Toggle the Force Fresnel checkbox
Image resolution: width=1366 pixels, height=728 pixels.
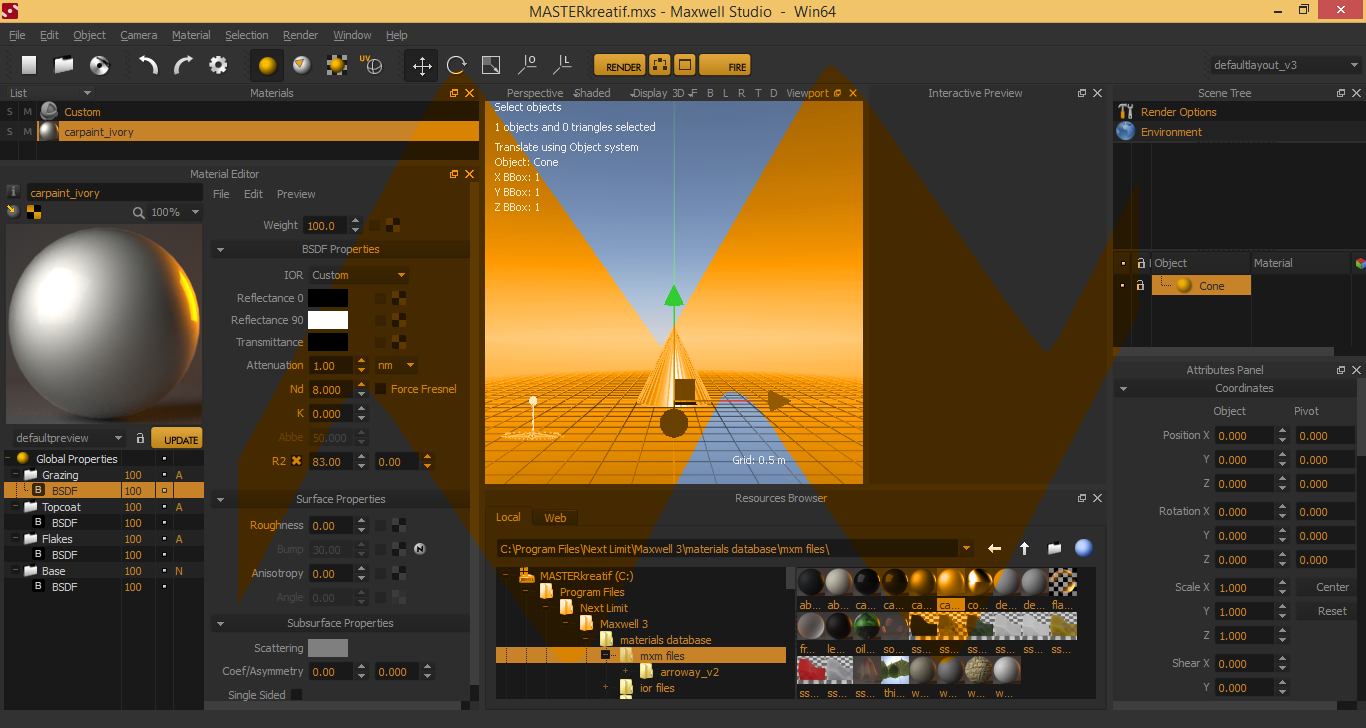(381, 389)
